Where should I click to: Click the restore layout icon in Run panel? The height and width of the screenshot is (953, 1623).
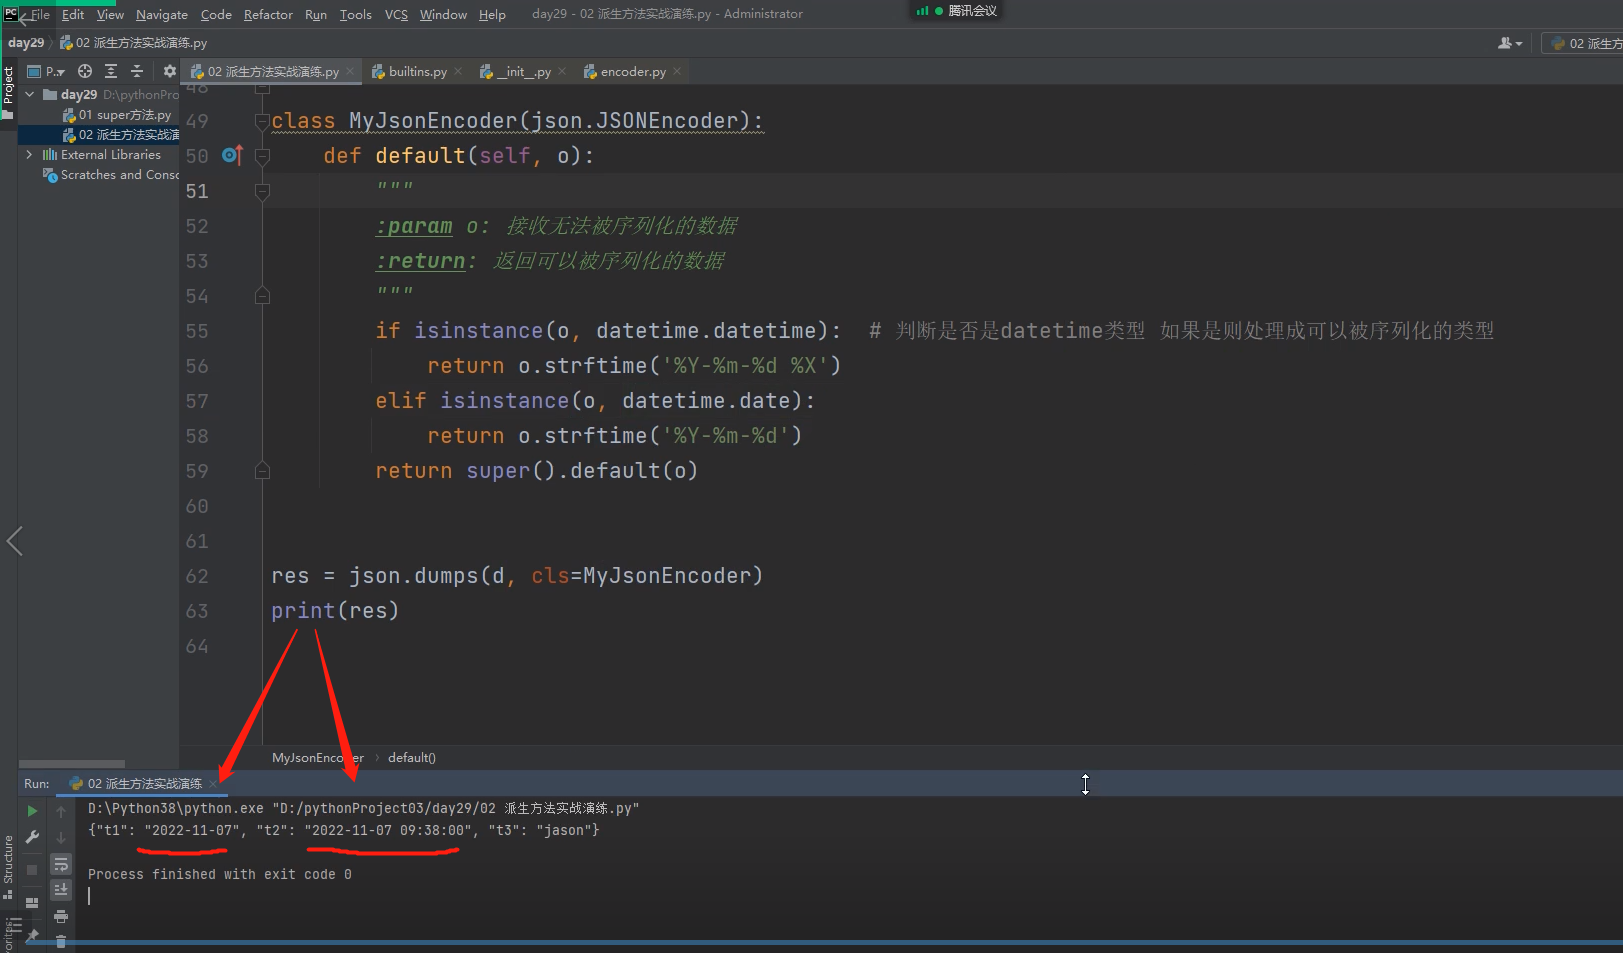tap(32, 902)
